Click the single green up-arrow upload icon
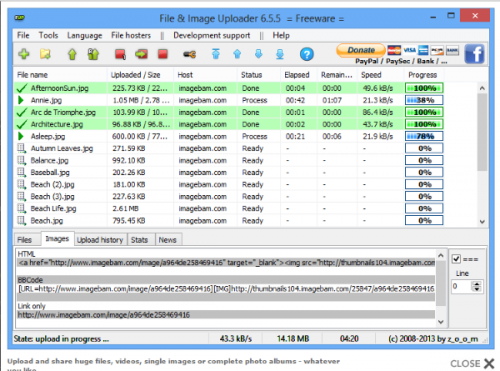Image resolution: width=500 pixels, height=371 pixels. (72, 54)
